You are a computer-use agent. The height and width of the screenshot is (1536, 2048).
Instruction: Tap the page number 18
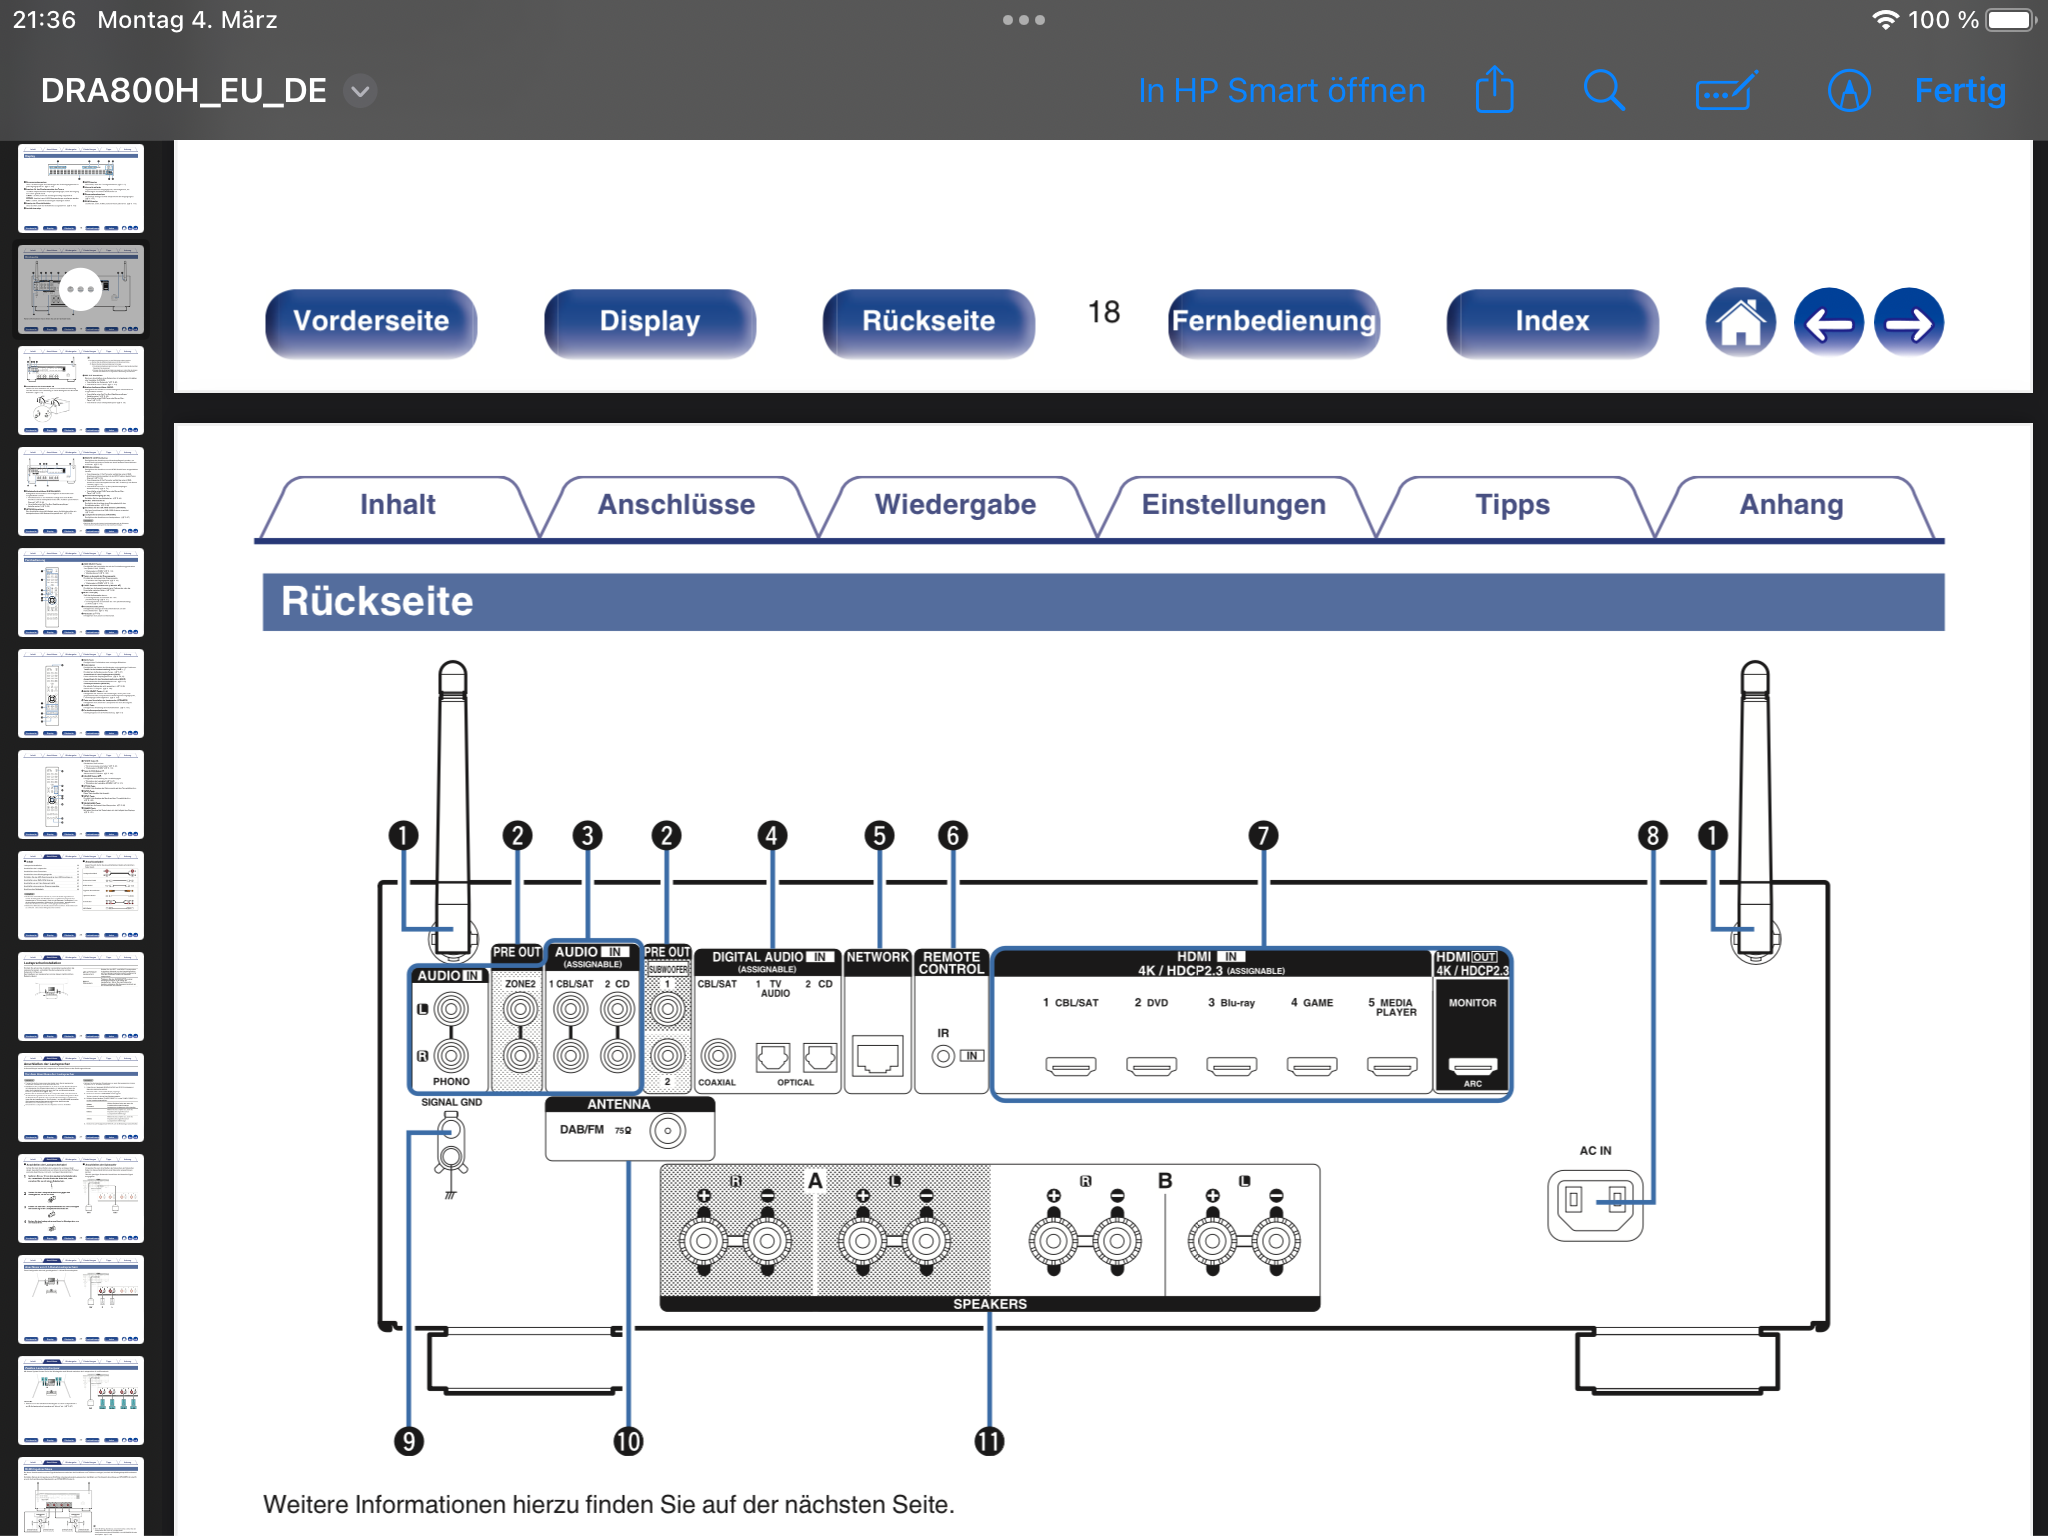coord(1104,312)
